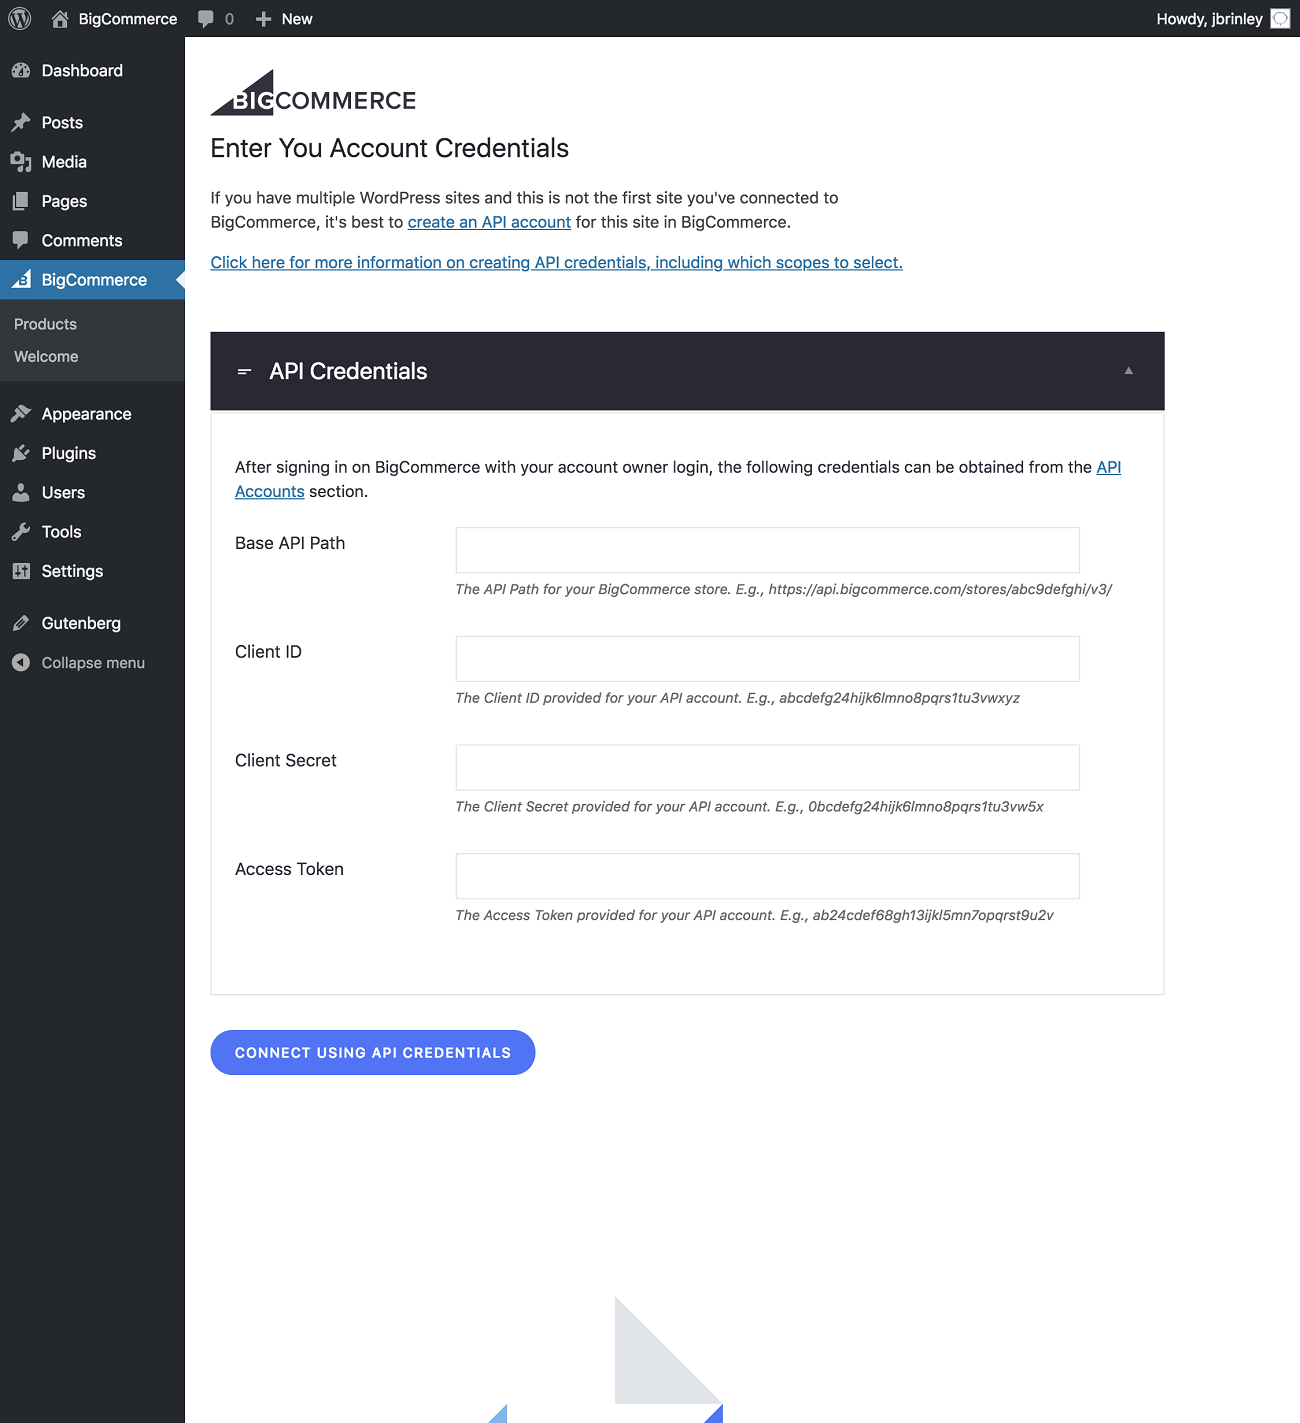Viewport: 1300px width, 1423px height.
Task: Click the Plugins plug icon
Action: point(21,453)
